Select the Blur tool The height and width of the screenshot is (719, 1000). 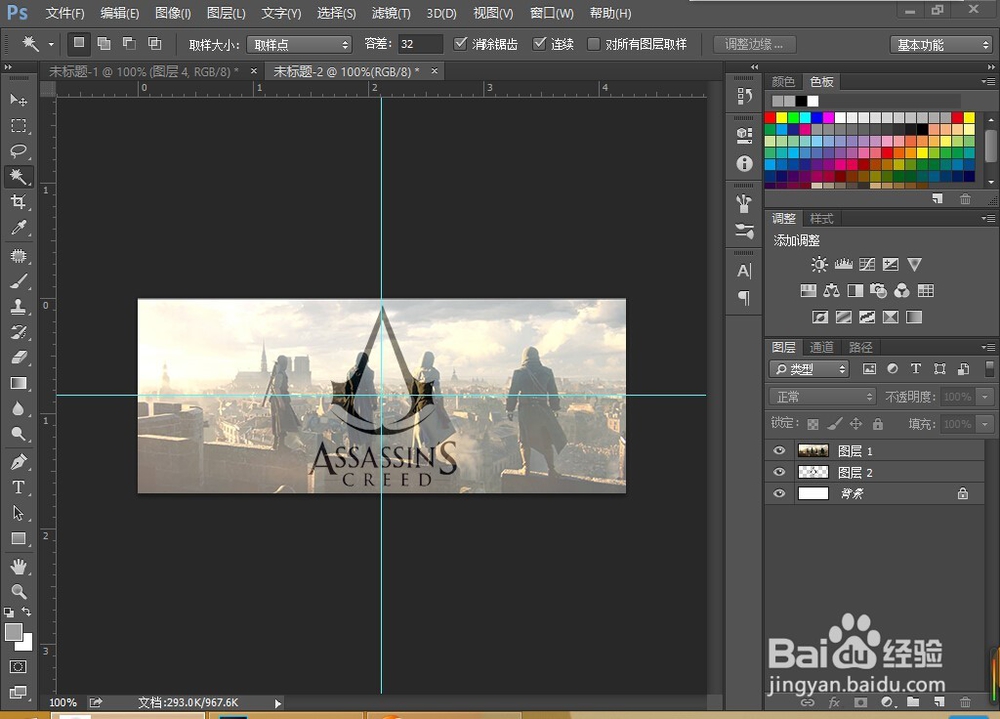(18, 409)
